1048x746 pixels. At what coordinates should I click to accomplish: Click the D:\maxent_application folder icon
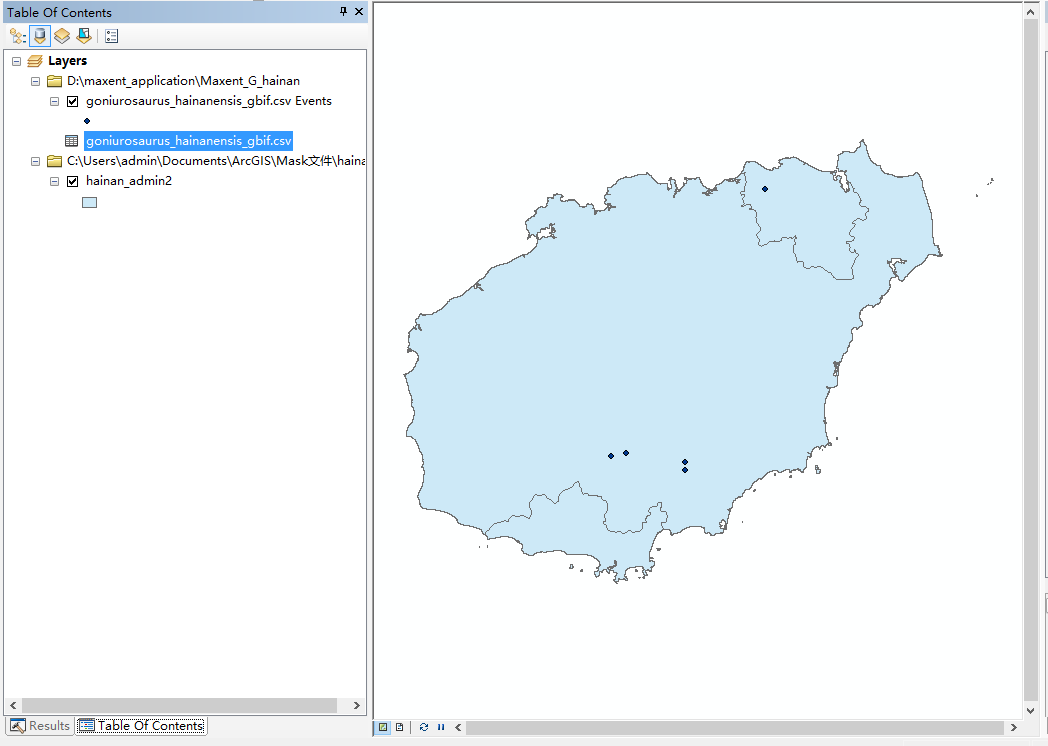pyautogui.click(x=54, y=81)
